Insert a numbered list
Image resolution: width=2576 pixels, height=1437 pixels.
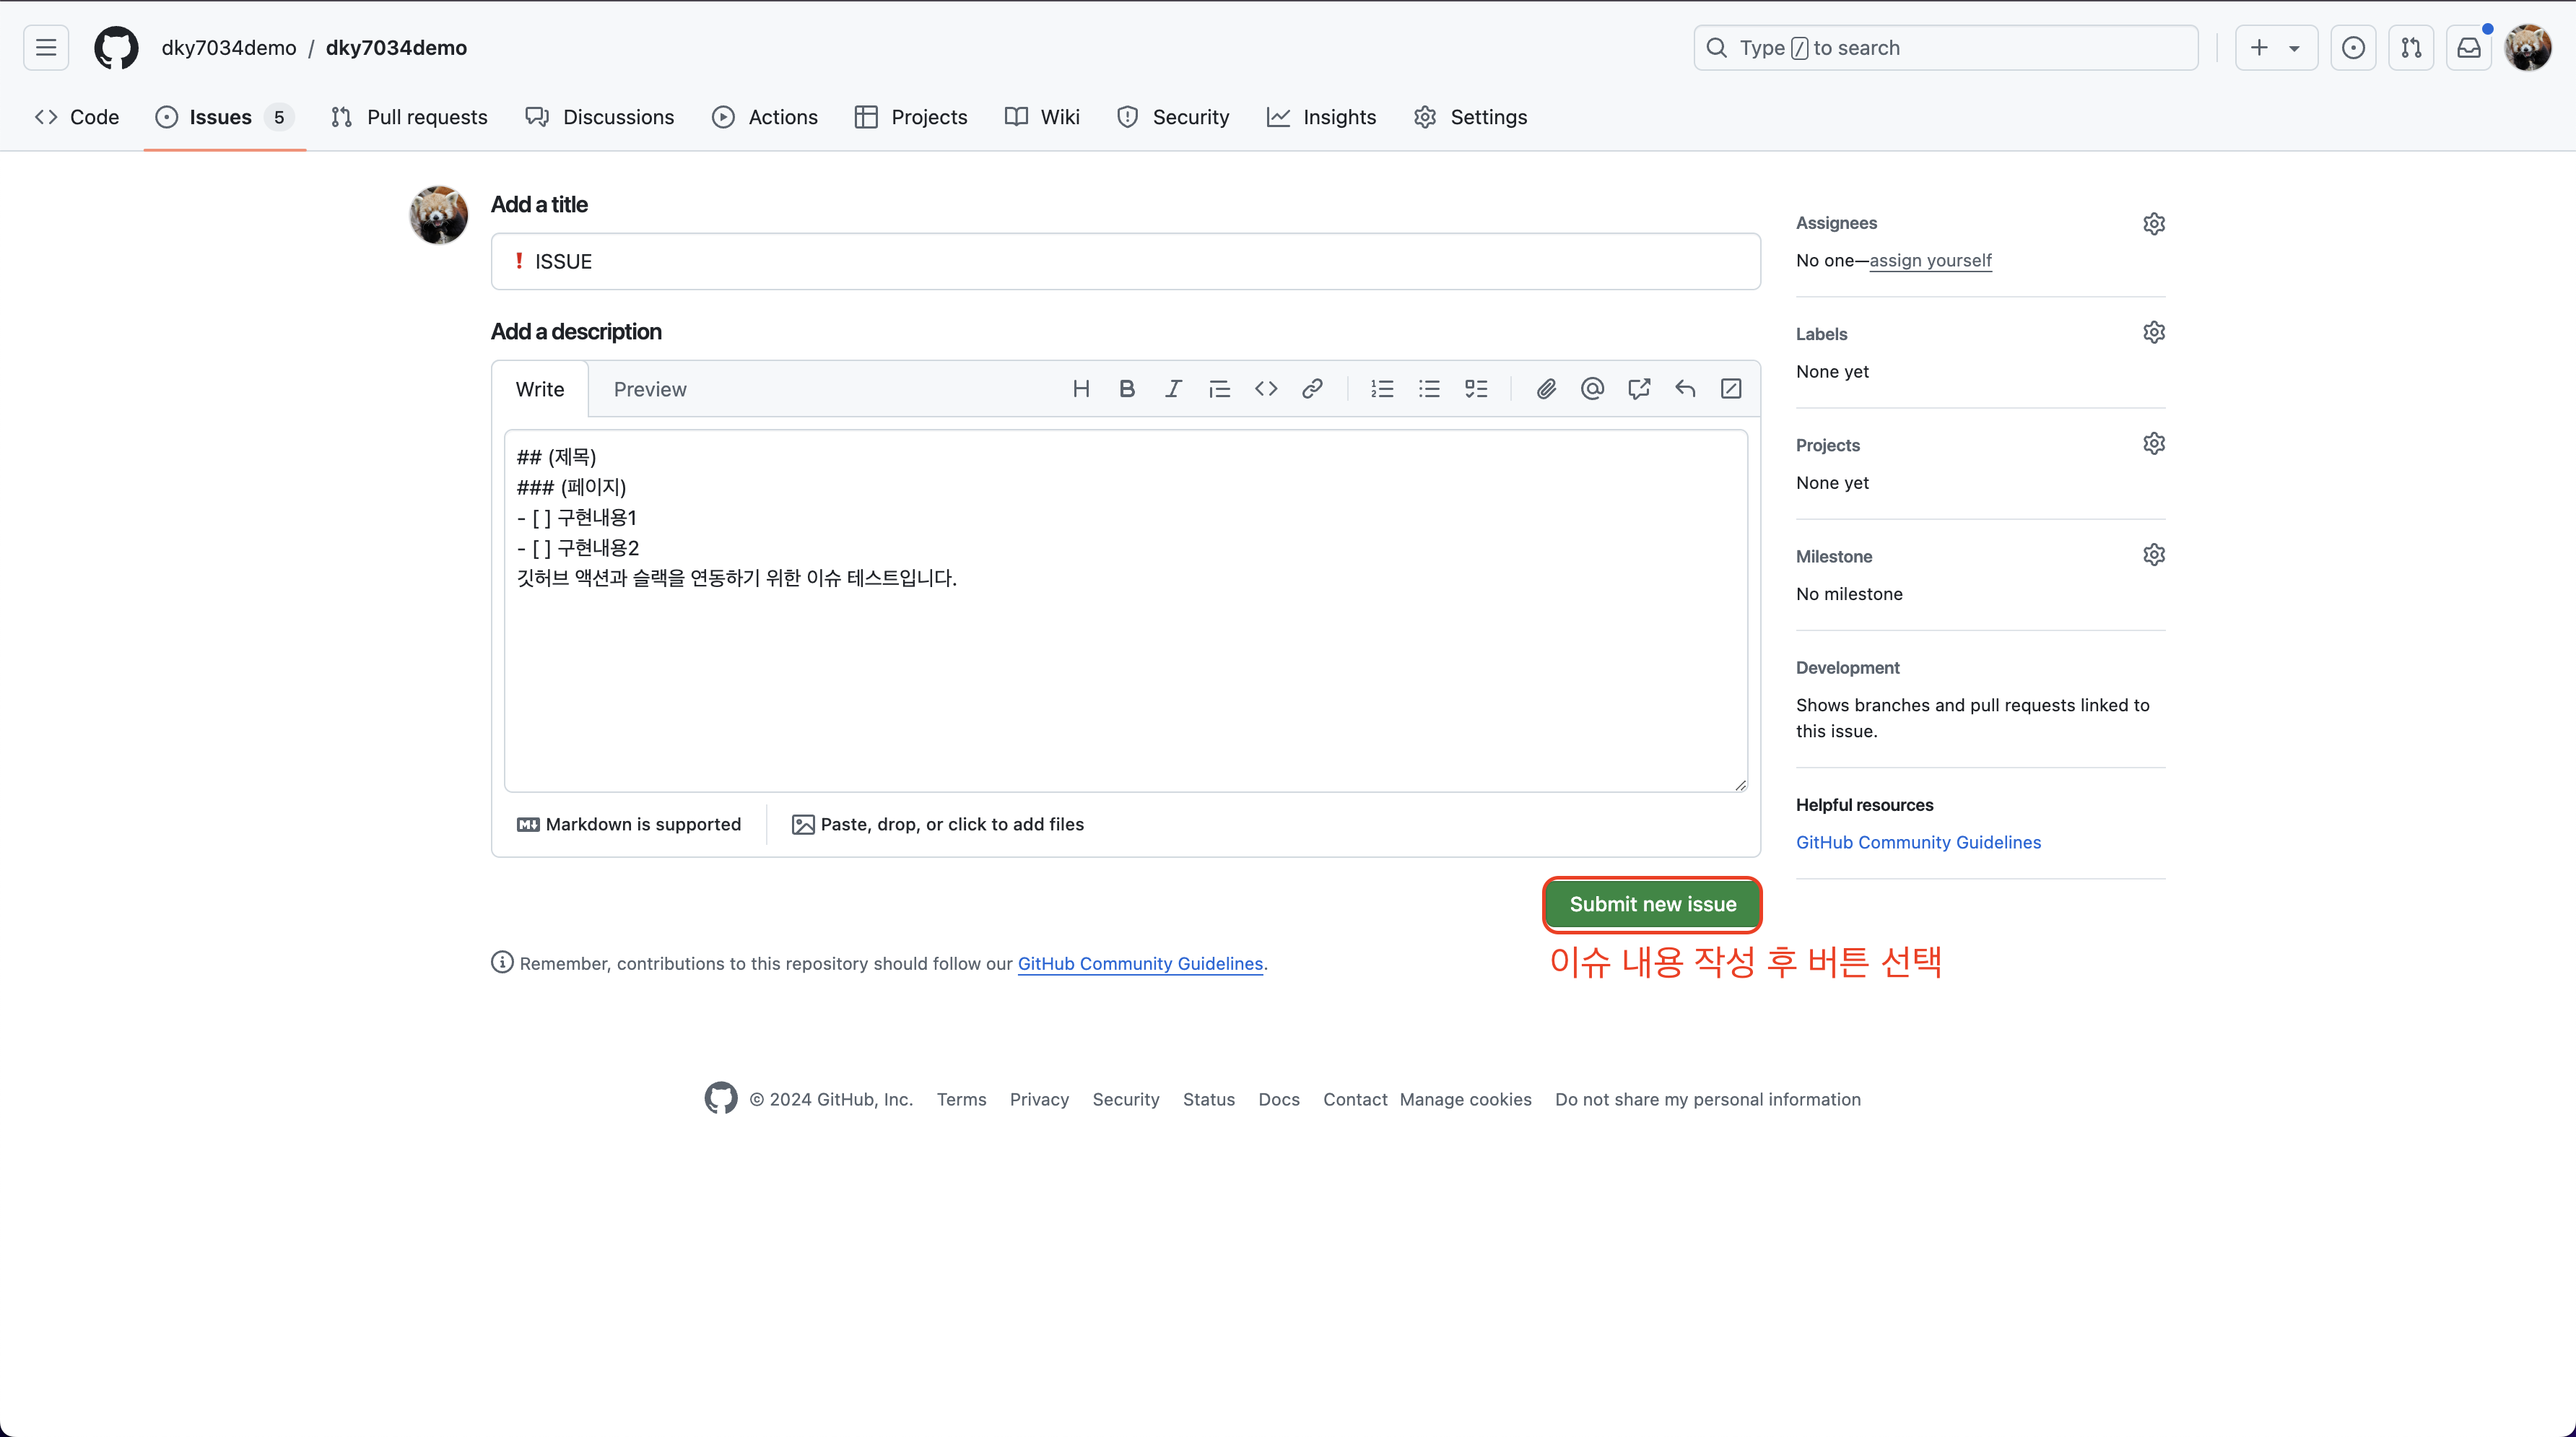coord(1382,389)
